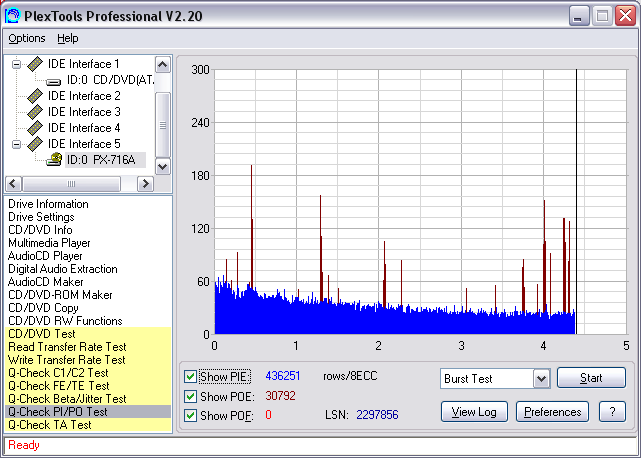Open Drive Information function

point(48,204)
